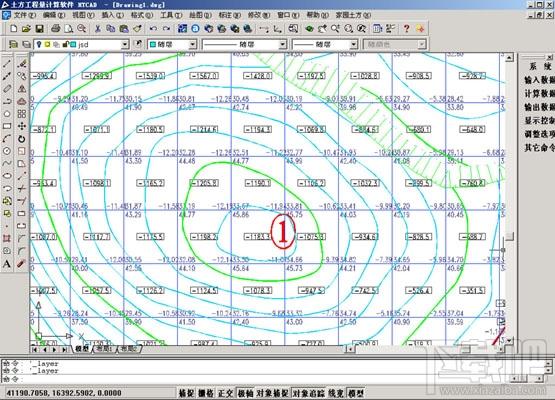Open Help with the red question mark
Screen dimensions: 555x400
pyautogui.click(x=406, y=29)
